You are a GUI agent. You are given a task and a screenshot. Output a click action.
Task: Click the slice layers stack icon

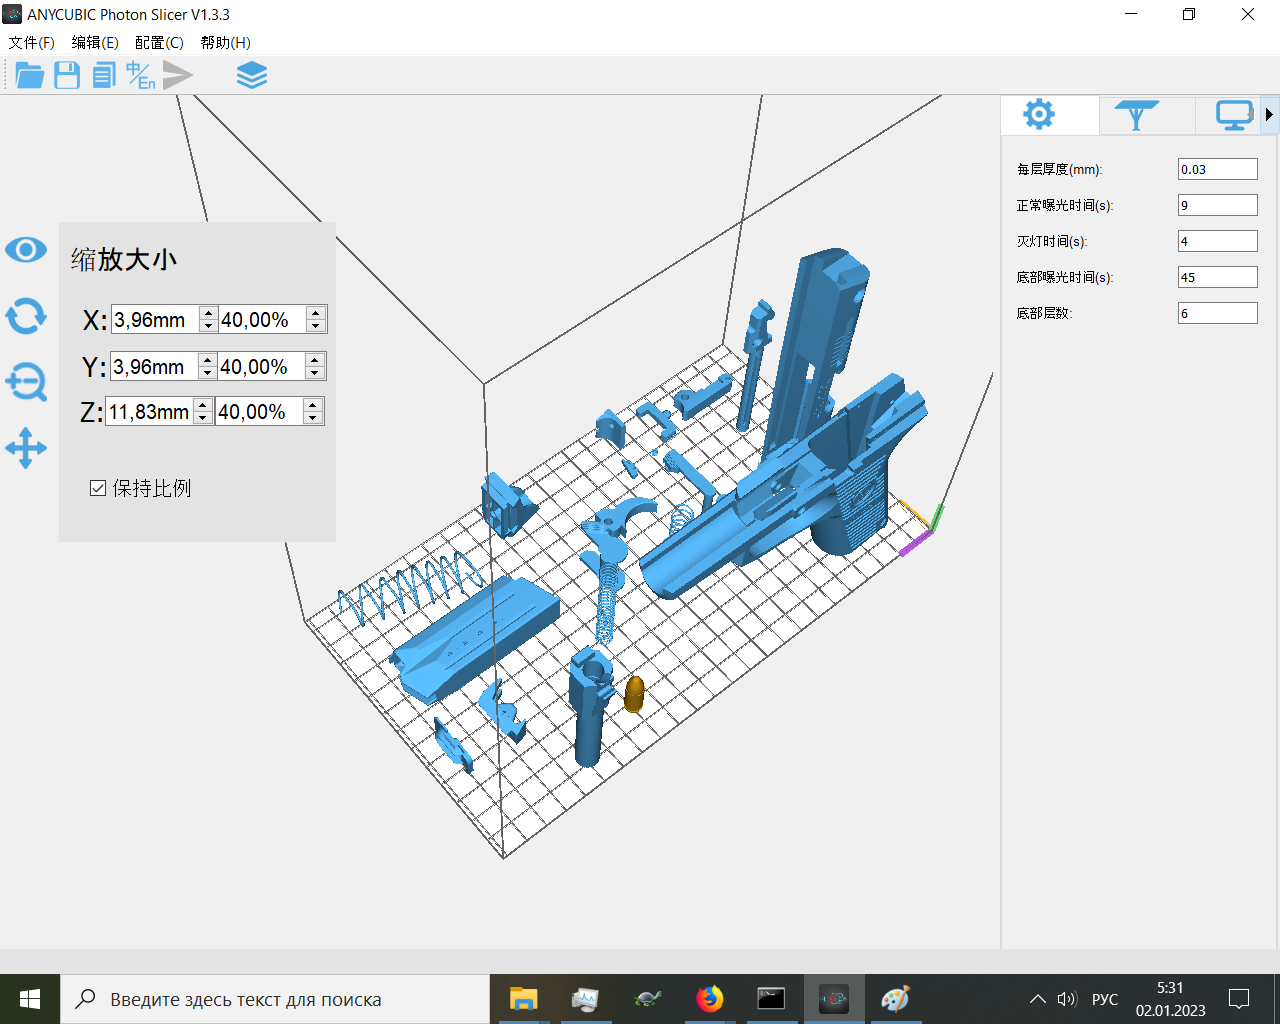point(251,75)
